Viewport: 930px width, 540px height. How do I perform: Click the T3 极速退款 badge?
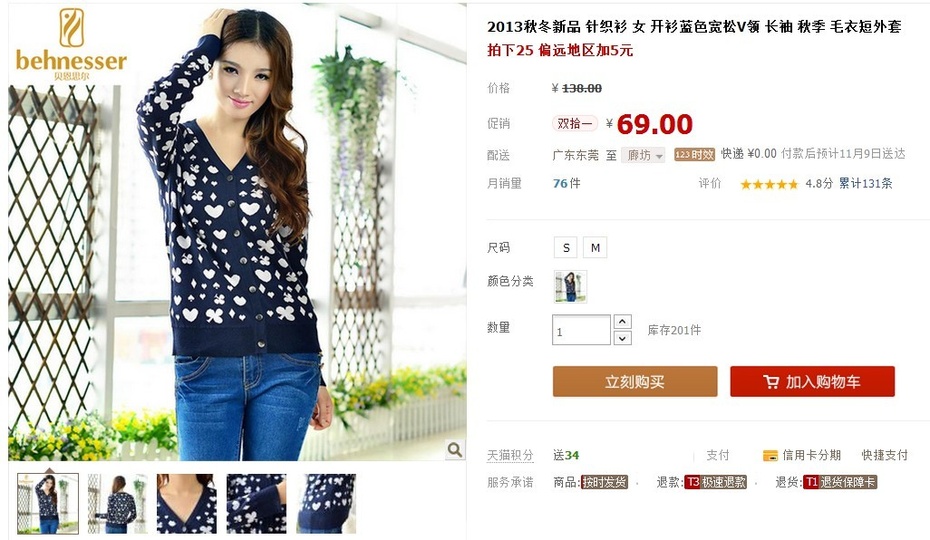tap(715, 482)
